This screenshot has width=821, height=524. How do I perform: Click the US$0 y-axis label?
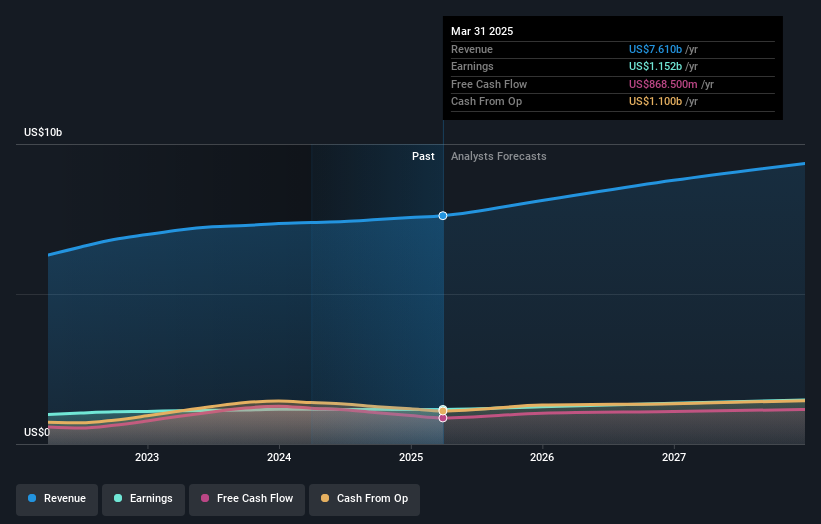[x=37, y=432]
